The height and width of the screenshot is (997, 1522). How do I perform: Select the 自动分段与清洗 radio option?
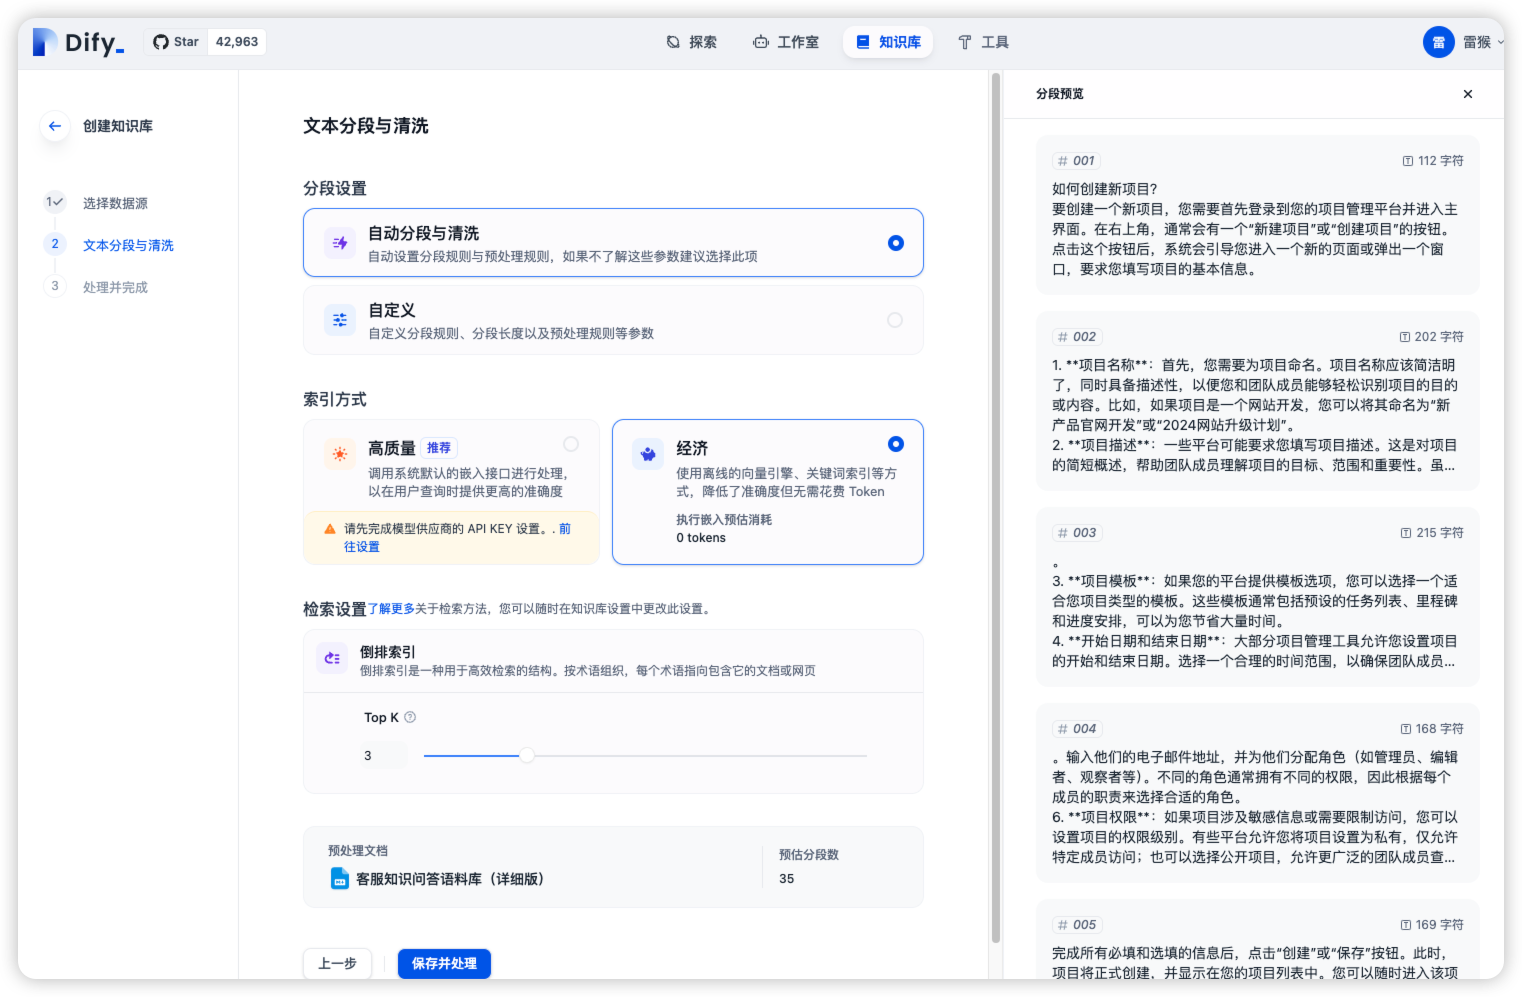click(895, 243)
